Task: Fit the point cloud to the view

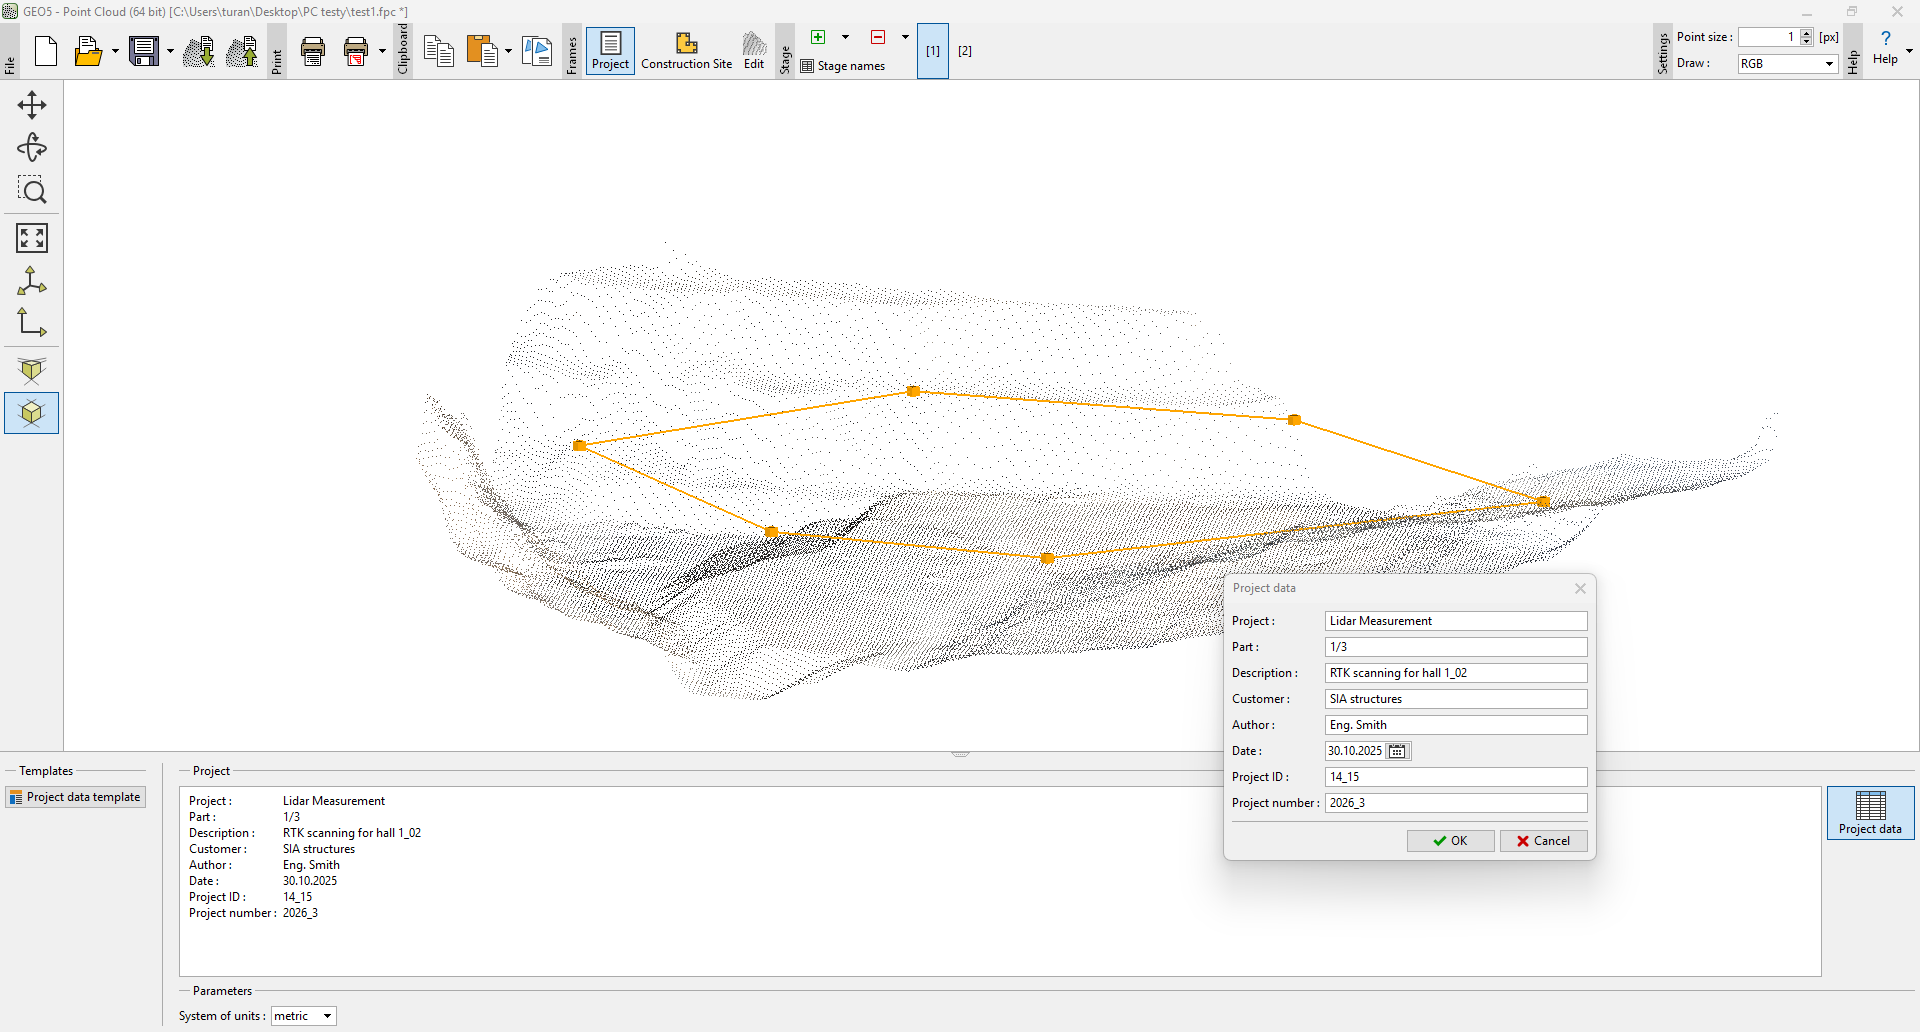Action: pos(31,238)
